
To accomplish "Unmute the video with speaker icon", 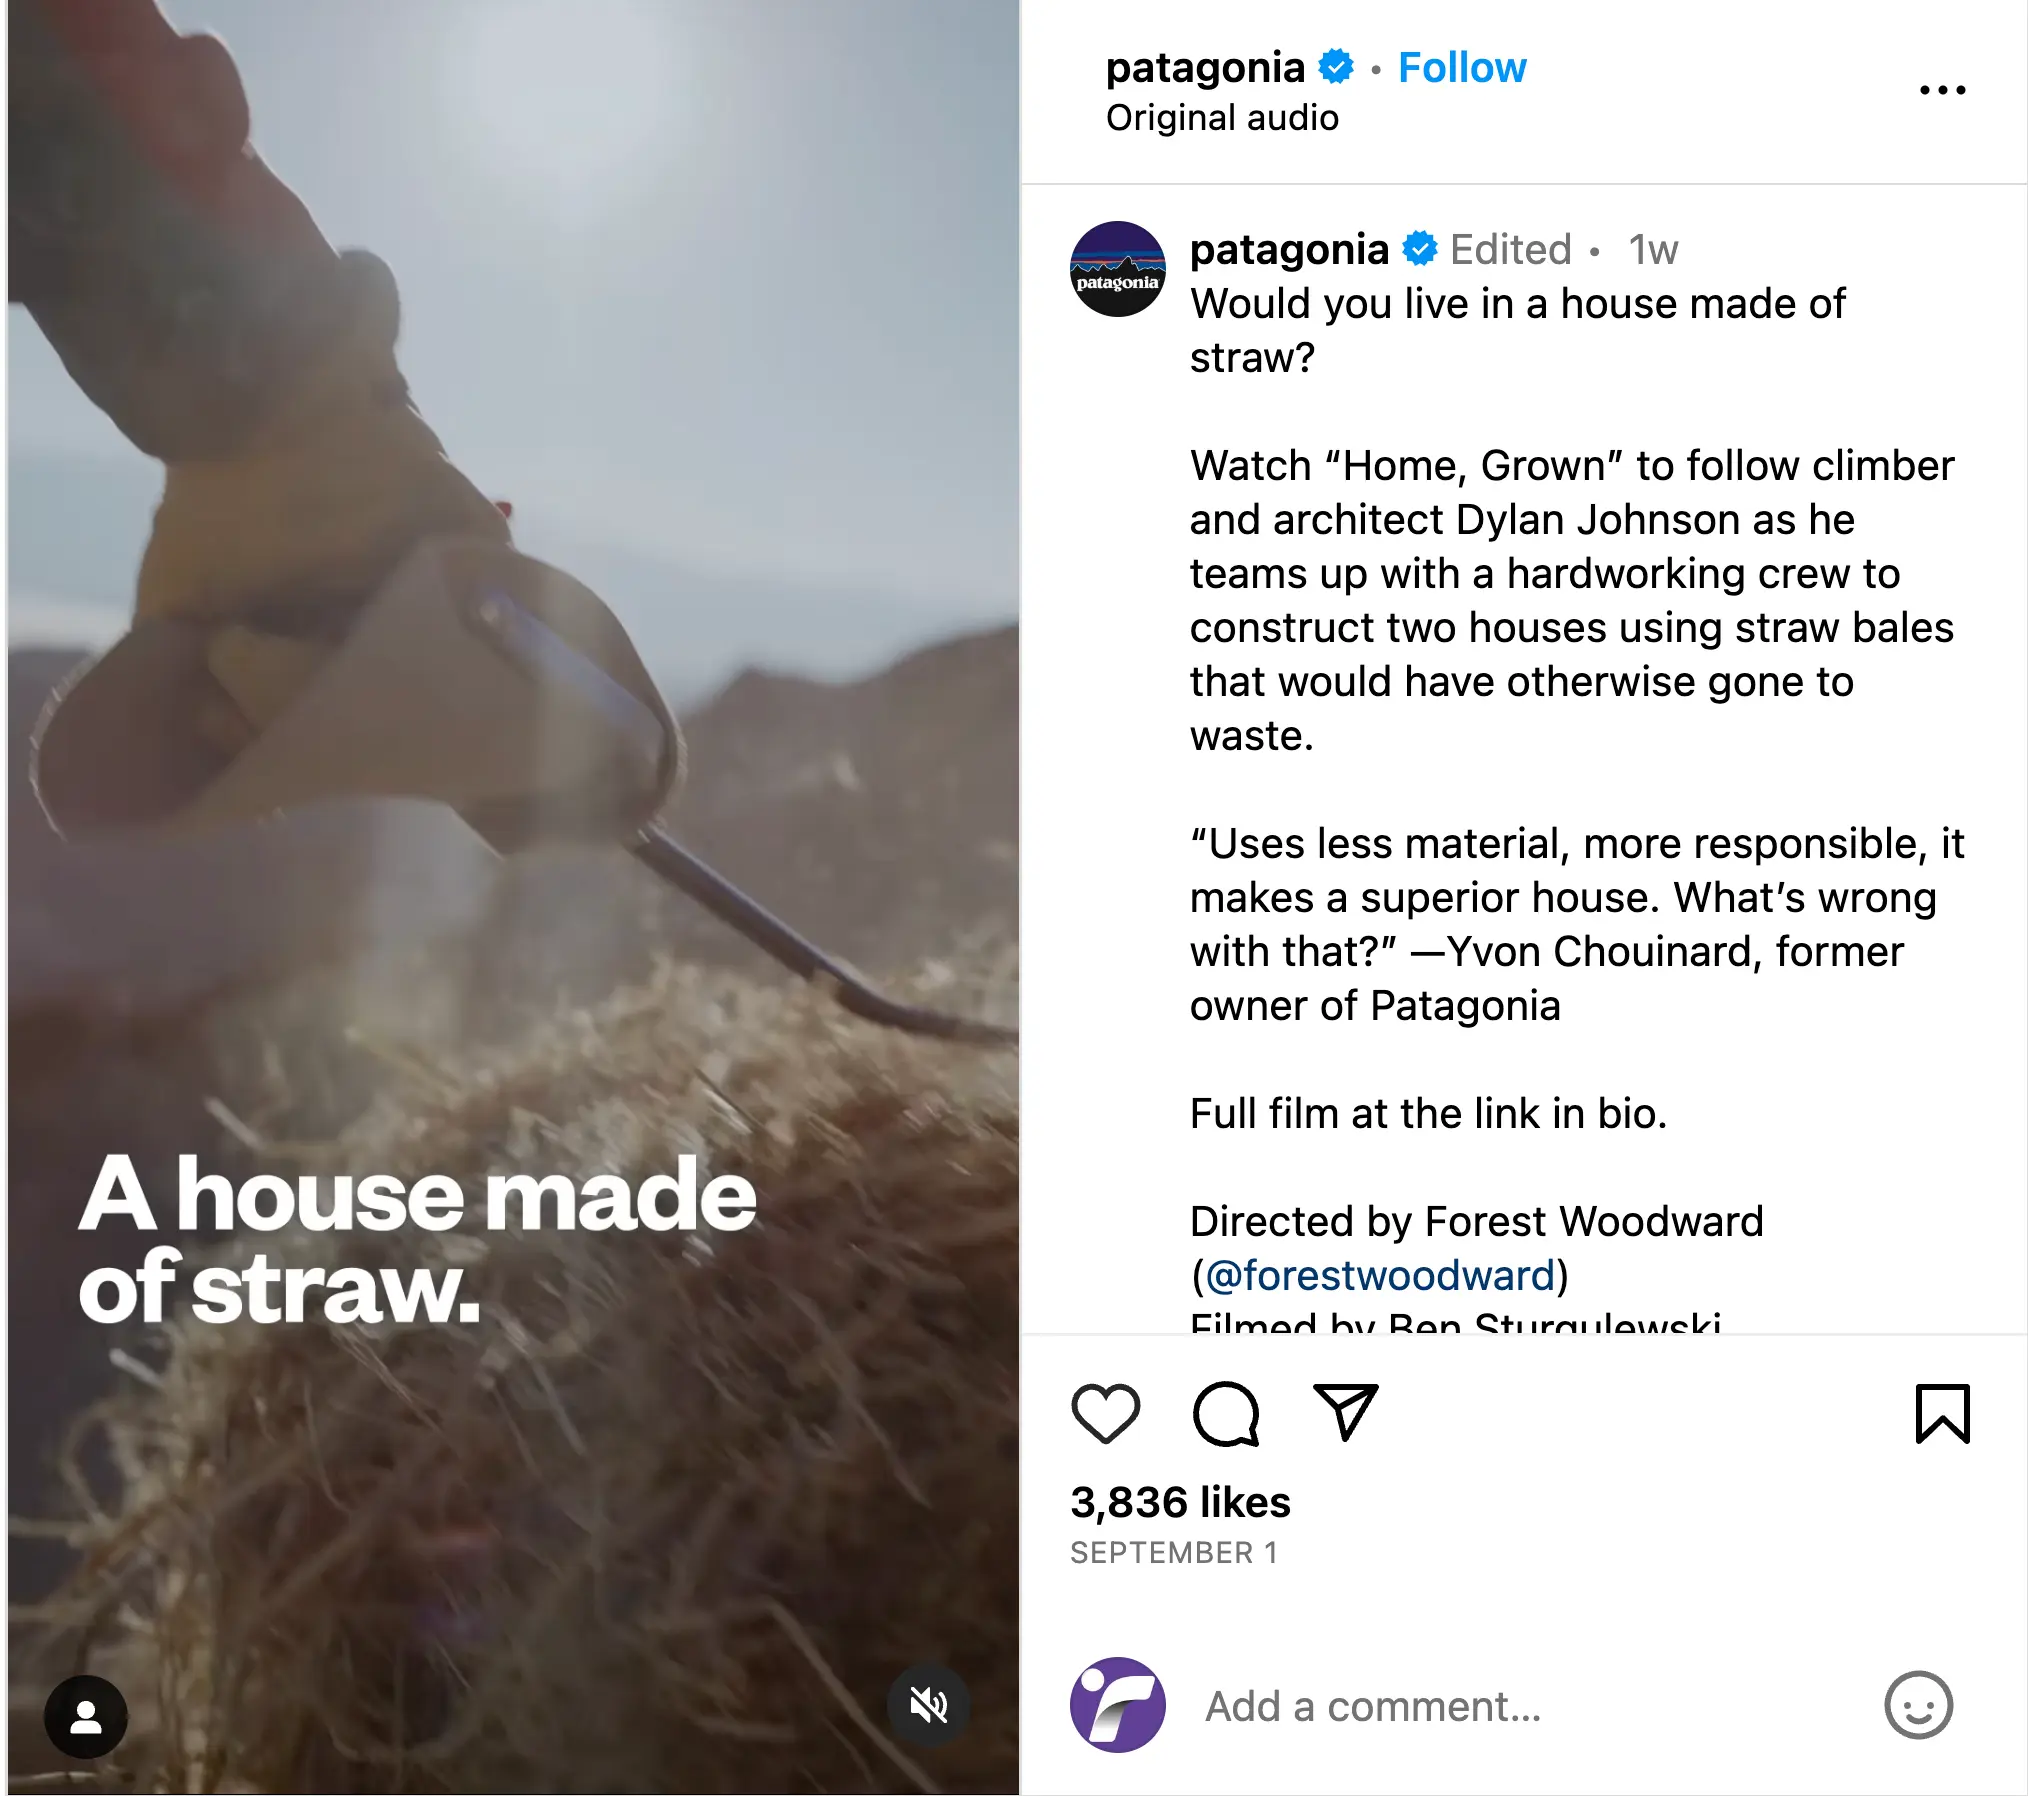I will click(928, 1705).
